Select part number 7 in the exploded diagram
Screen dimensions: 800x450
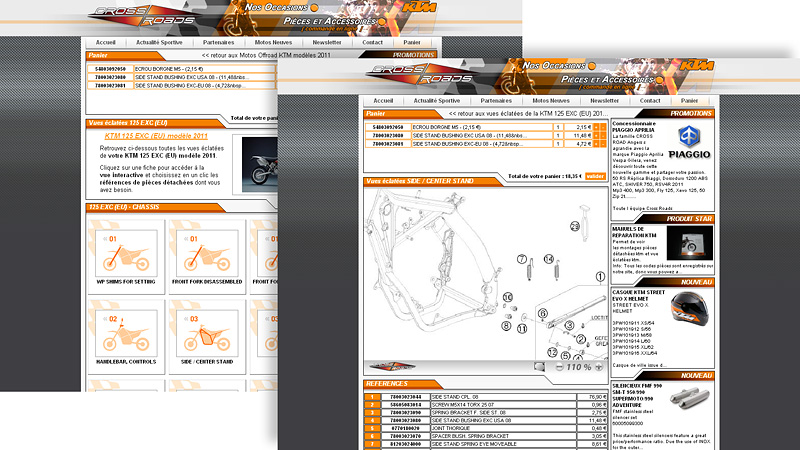521,259
